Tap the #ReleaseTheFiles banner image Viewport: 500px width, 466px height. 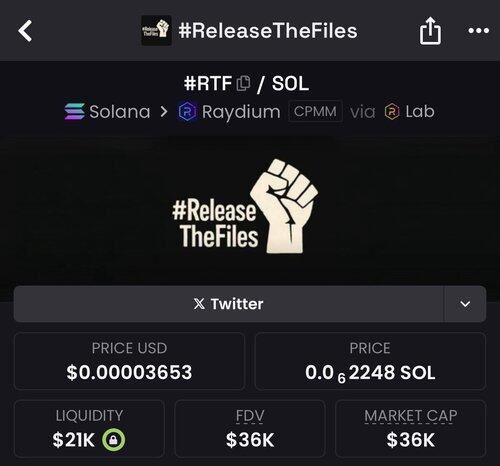point(246,207)
